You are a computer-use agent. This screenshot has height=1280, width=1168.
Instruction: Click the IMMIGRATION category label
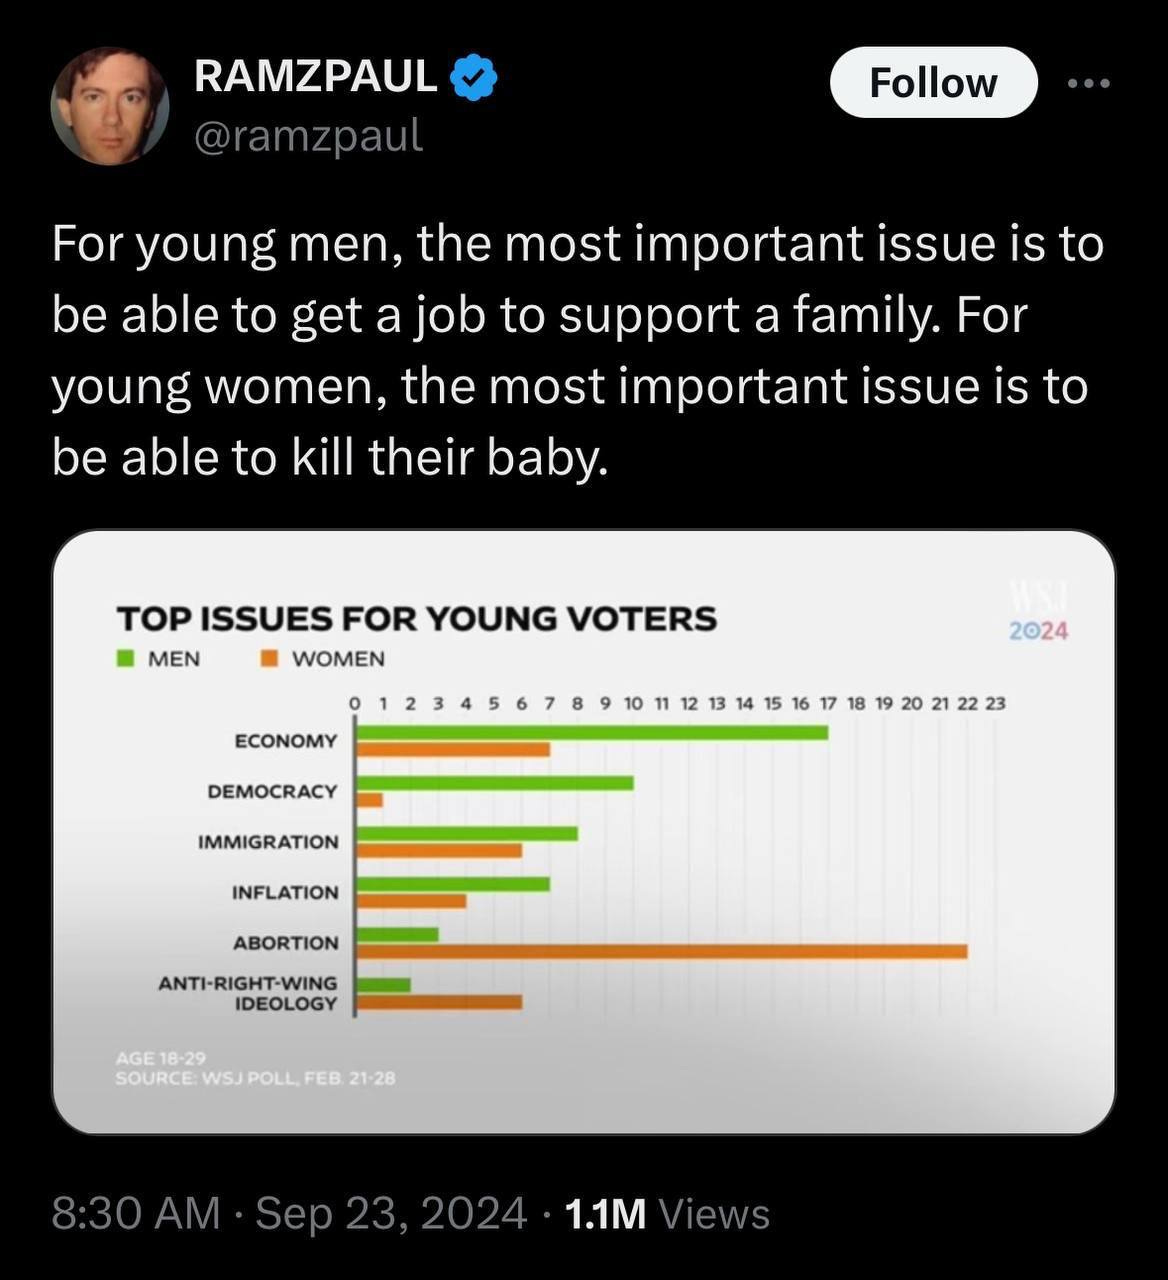tap(268, 842)
